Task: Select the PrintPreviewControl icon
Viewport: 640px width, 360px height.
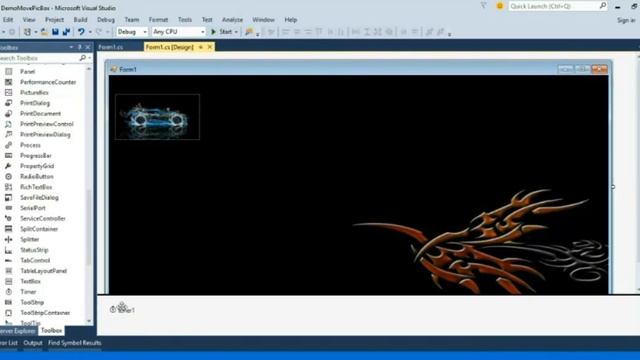Action: pos(9,124)
